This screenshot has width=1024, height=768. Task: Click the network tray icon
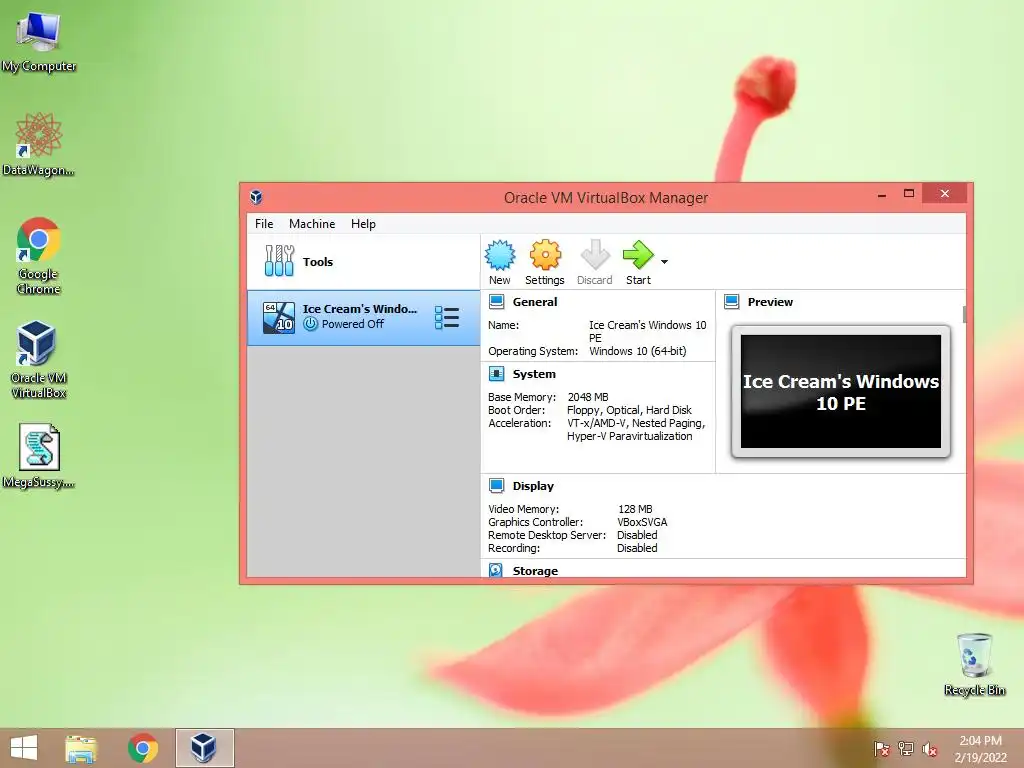coord(906,748)
